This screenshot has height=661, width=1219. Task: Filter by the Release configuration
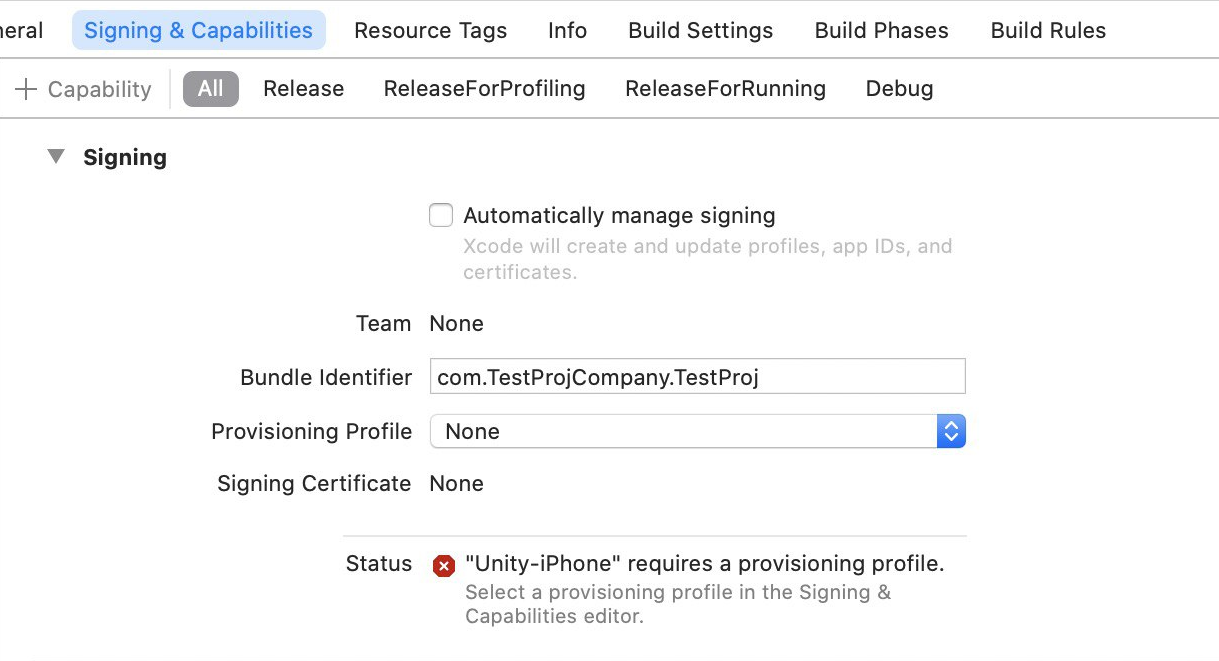tap(303, 88)
